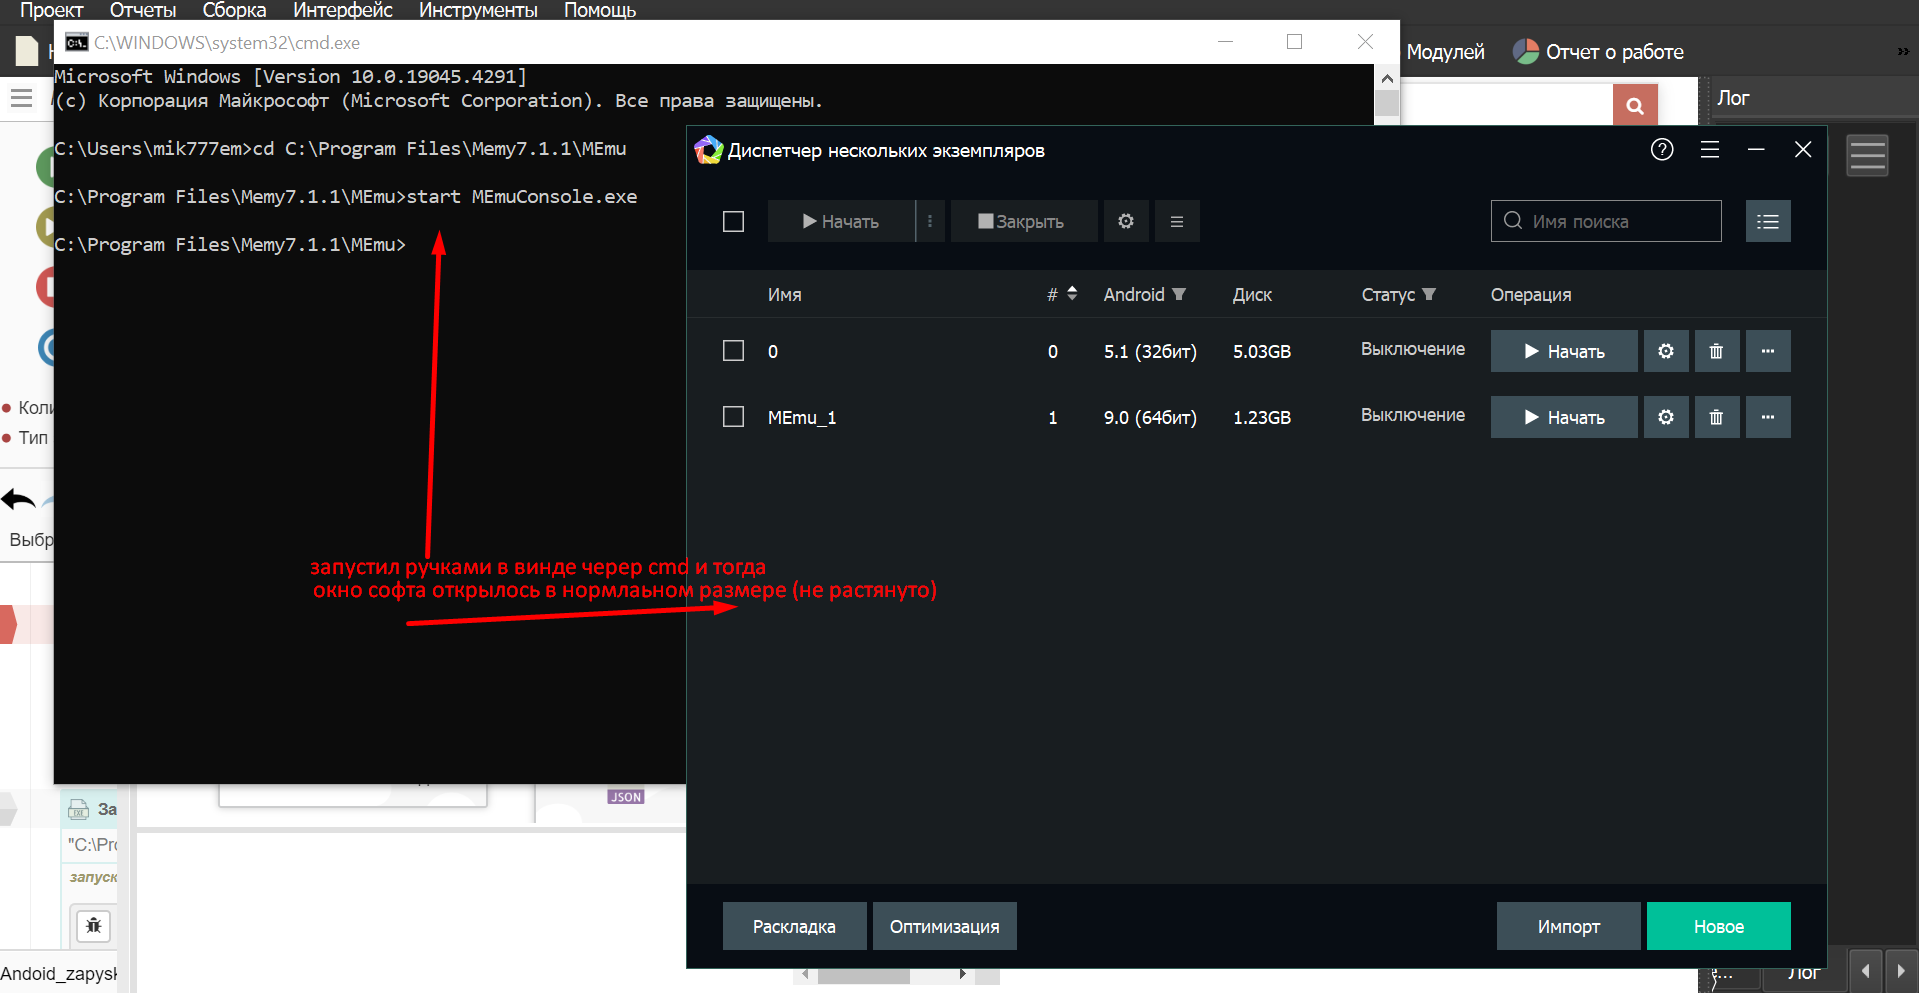1919x993 pixels.
Task: Open batch settings gear in toolbar
Action: point(1125,221)
